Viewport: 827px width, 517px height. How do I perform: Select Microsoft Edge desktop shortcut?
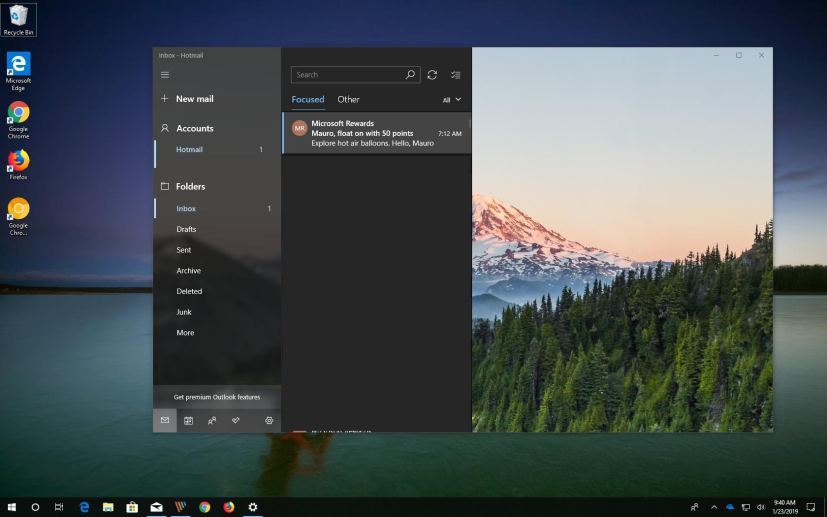[18, 71]
